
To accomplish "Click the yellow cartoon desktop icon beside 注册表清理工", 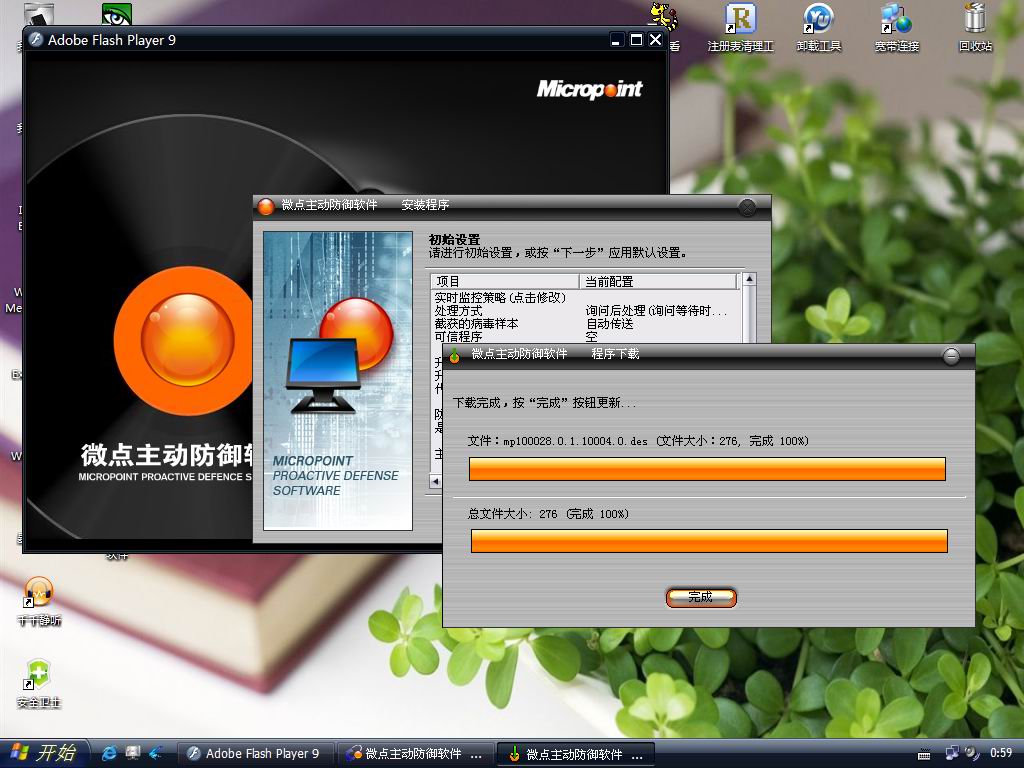I will tap(664, 18).
